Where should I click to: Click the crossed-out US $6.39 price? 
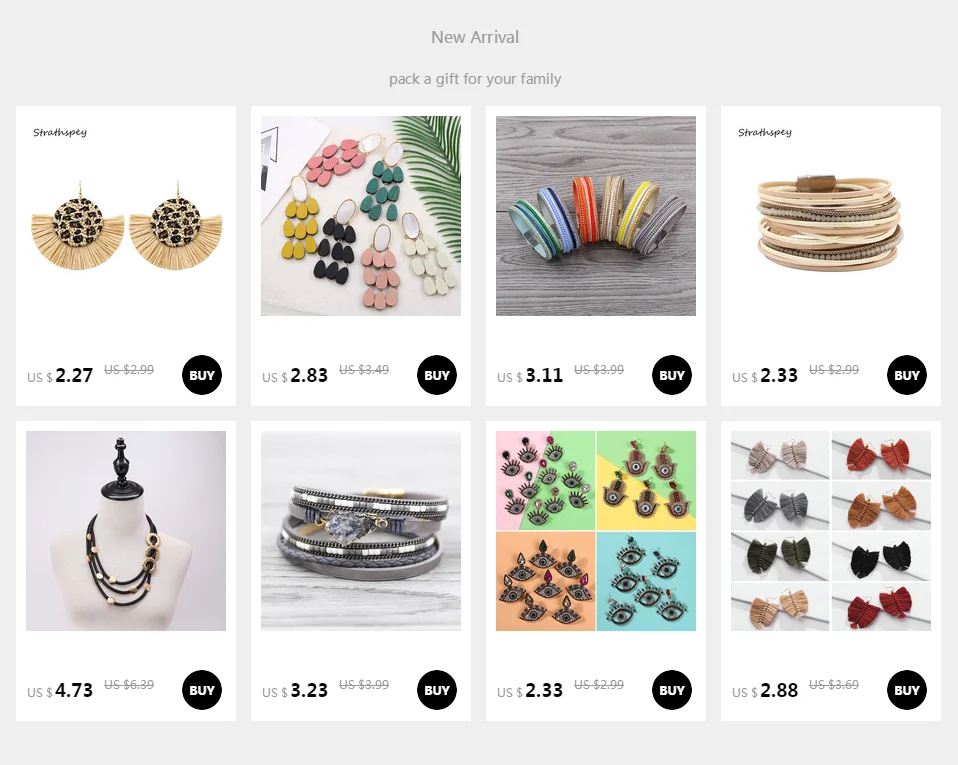coord(129,684)
